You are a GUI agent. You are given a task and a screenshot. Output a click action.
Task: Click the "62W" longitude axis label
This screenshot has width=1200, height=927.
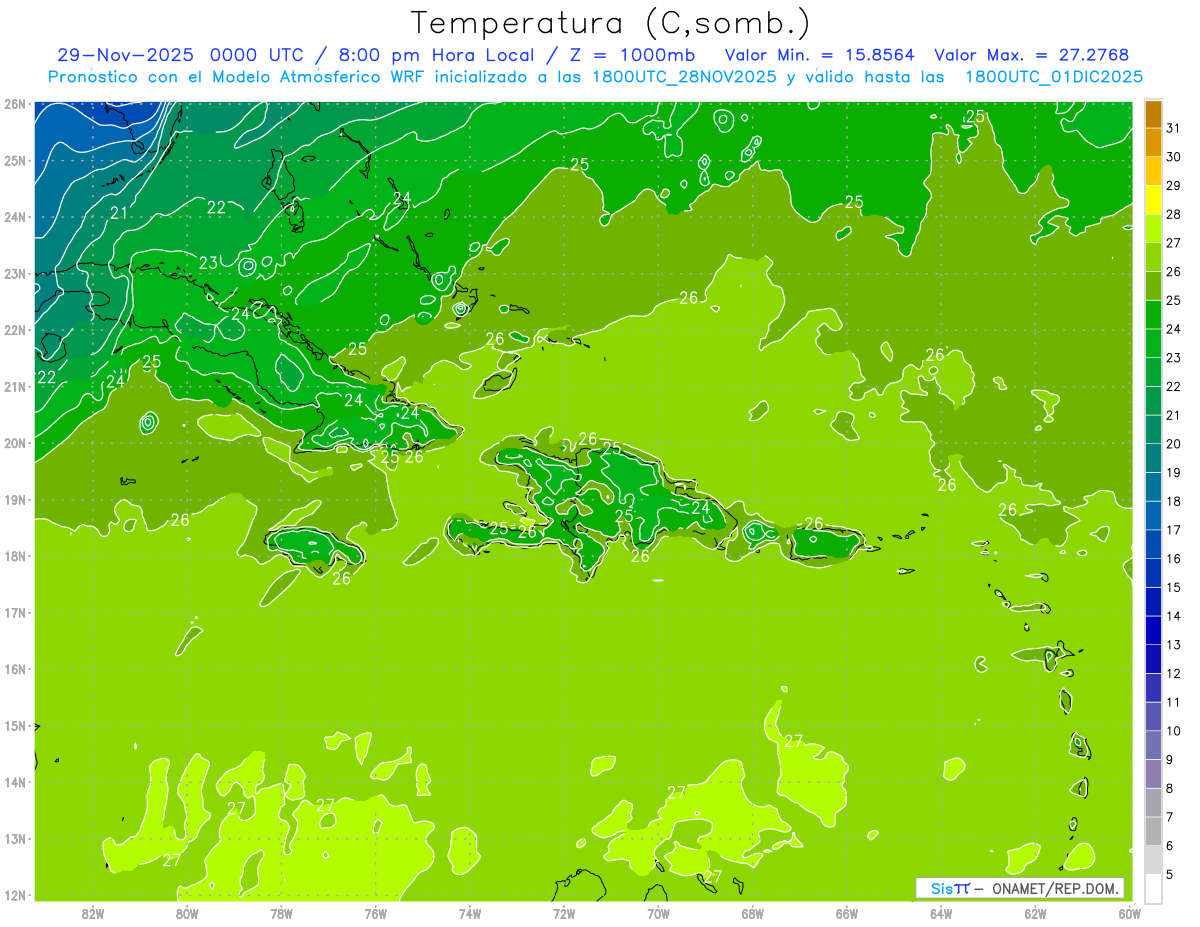(x=1035, y=912)
